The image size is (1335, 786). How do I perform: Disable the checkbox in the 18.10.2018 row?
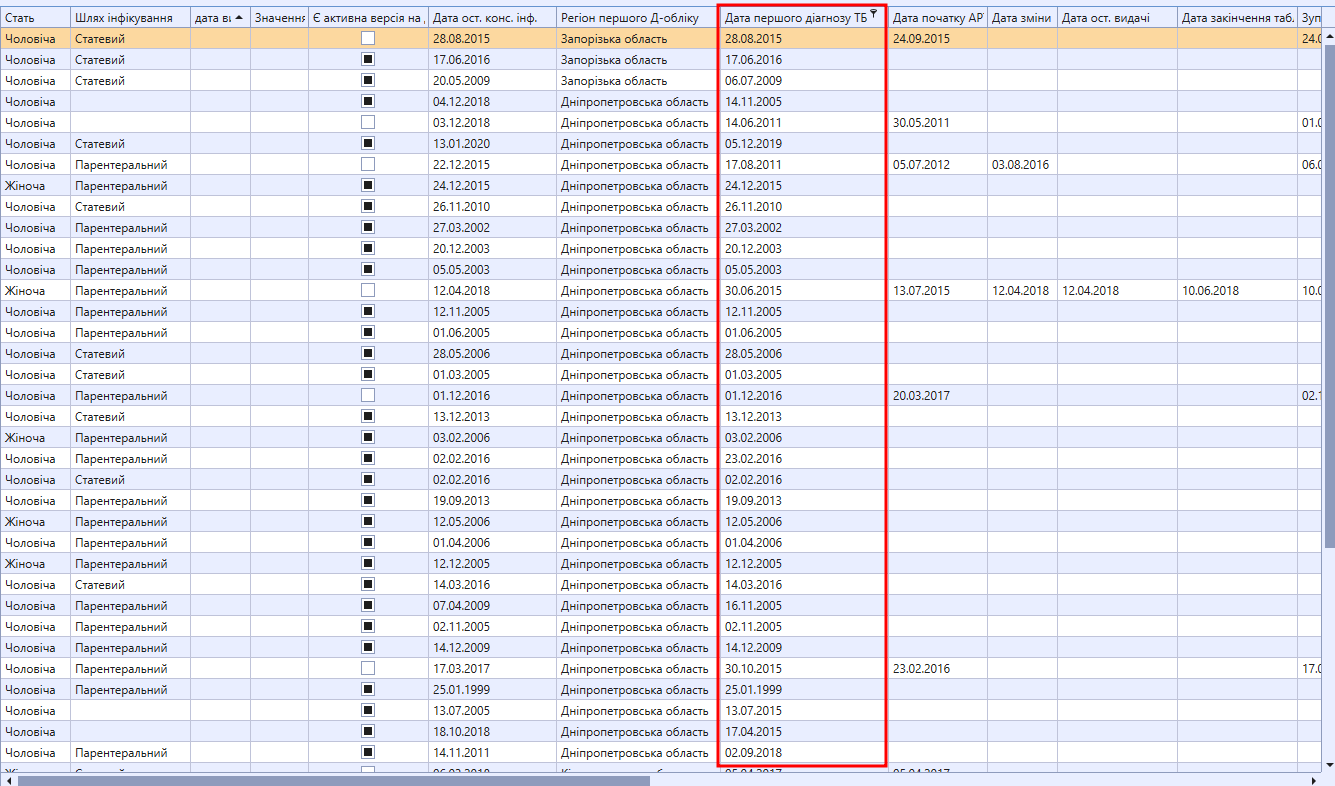368,731
